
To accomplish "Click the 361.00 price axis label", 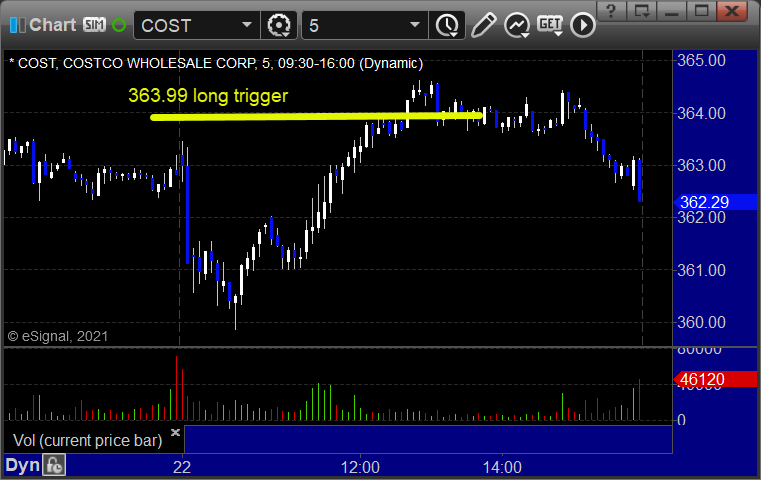I will [x=701, y=270].
